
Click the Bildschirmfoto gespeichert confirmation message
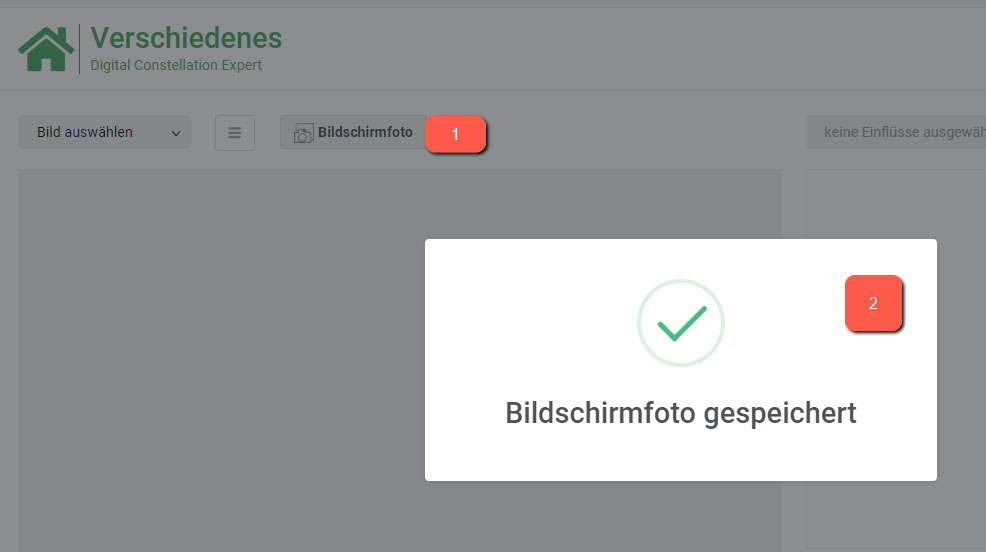681,413
